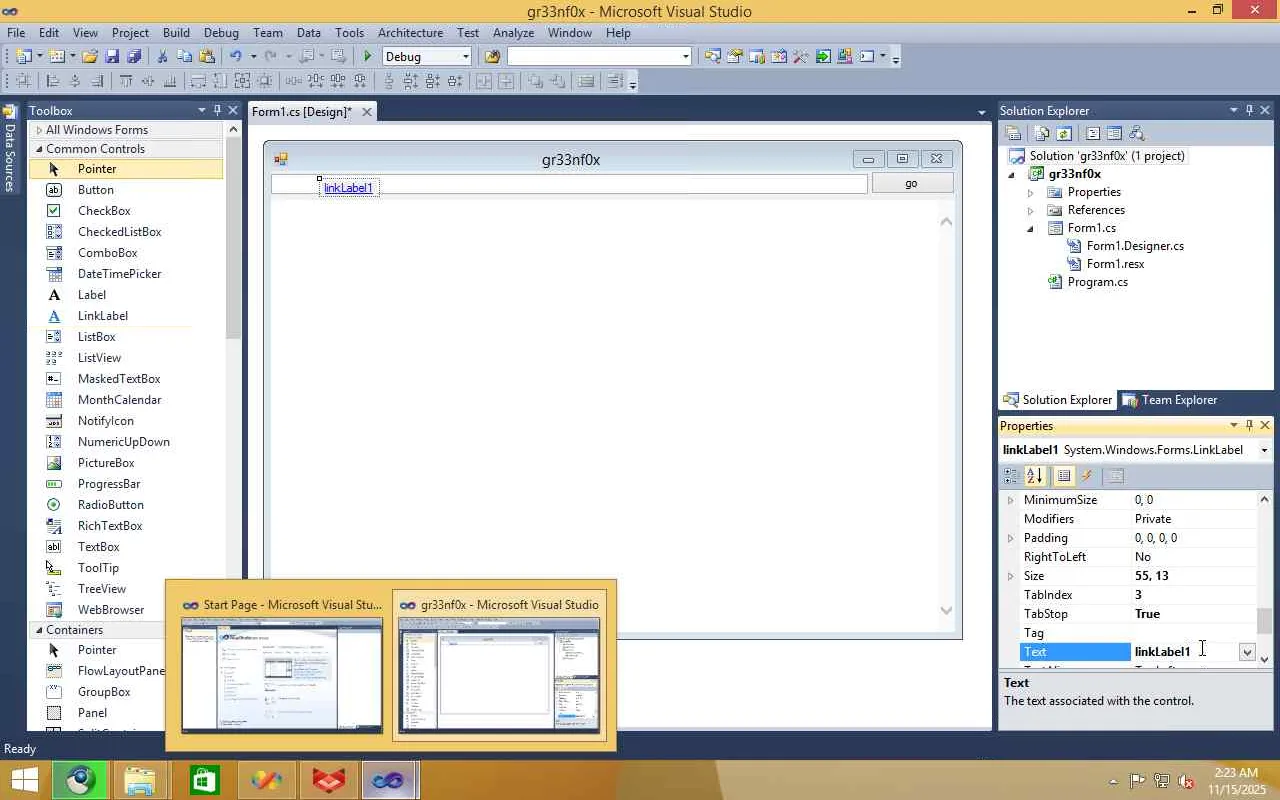Click the Align to Grid layout icon
Viewport: 1280px width, 800px height.
(22, 82)
